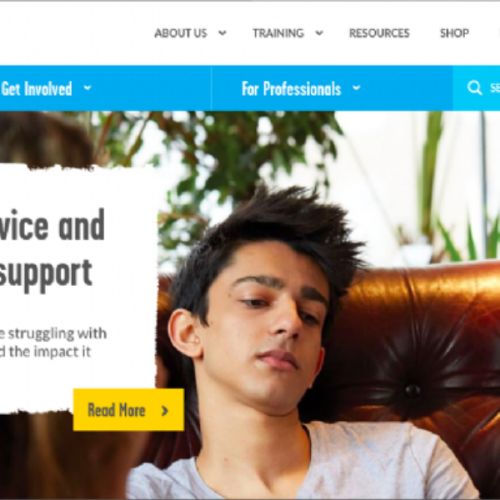This screenshot has height=500, width=500.
Task: Click the magnifying glass search icon
Action: click(474, 88)
